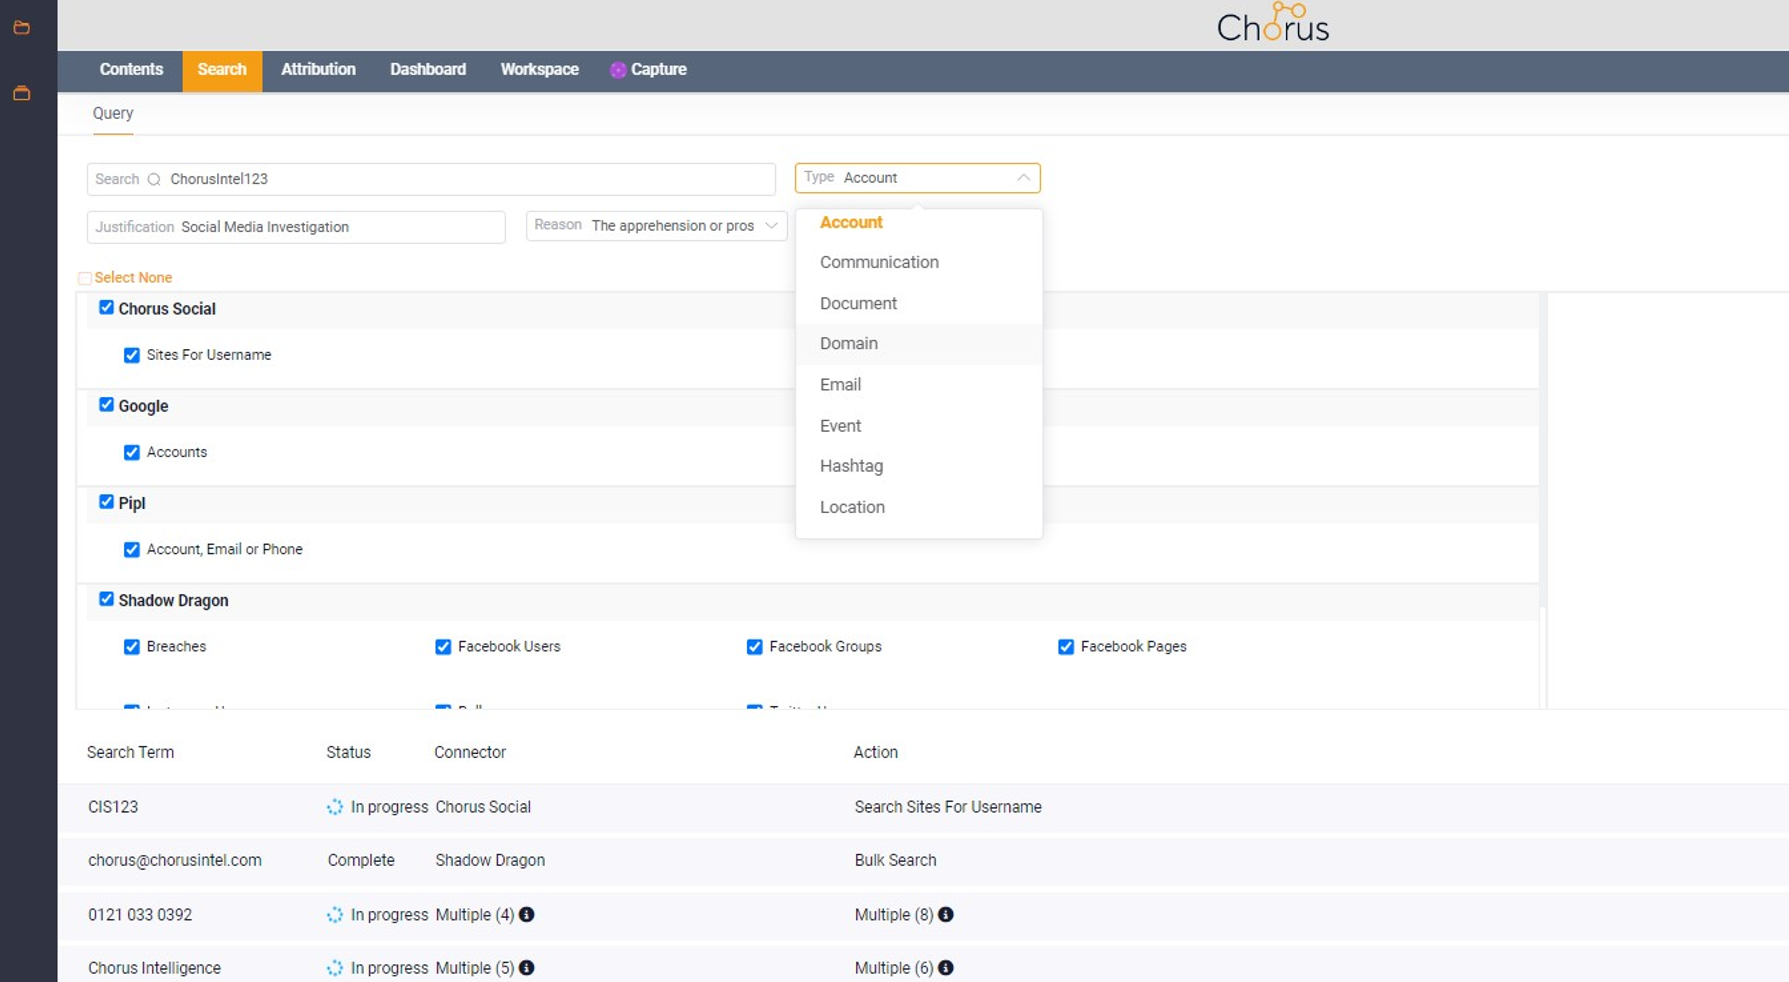
Task: Uncheck the Facebook Groups checkbox
Action: [754, 647]
